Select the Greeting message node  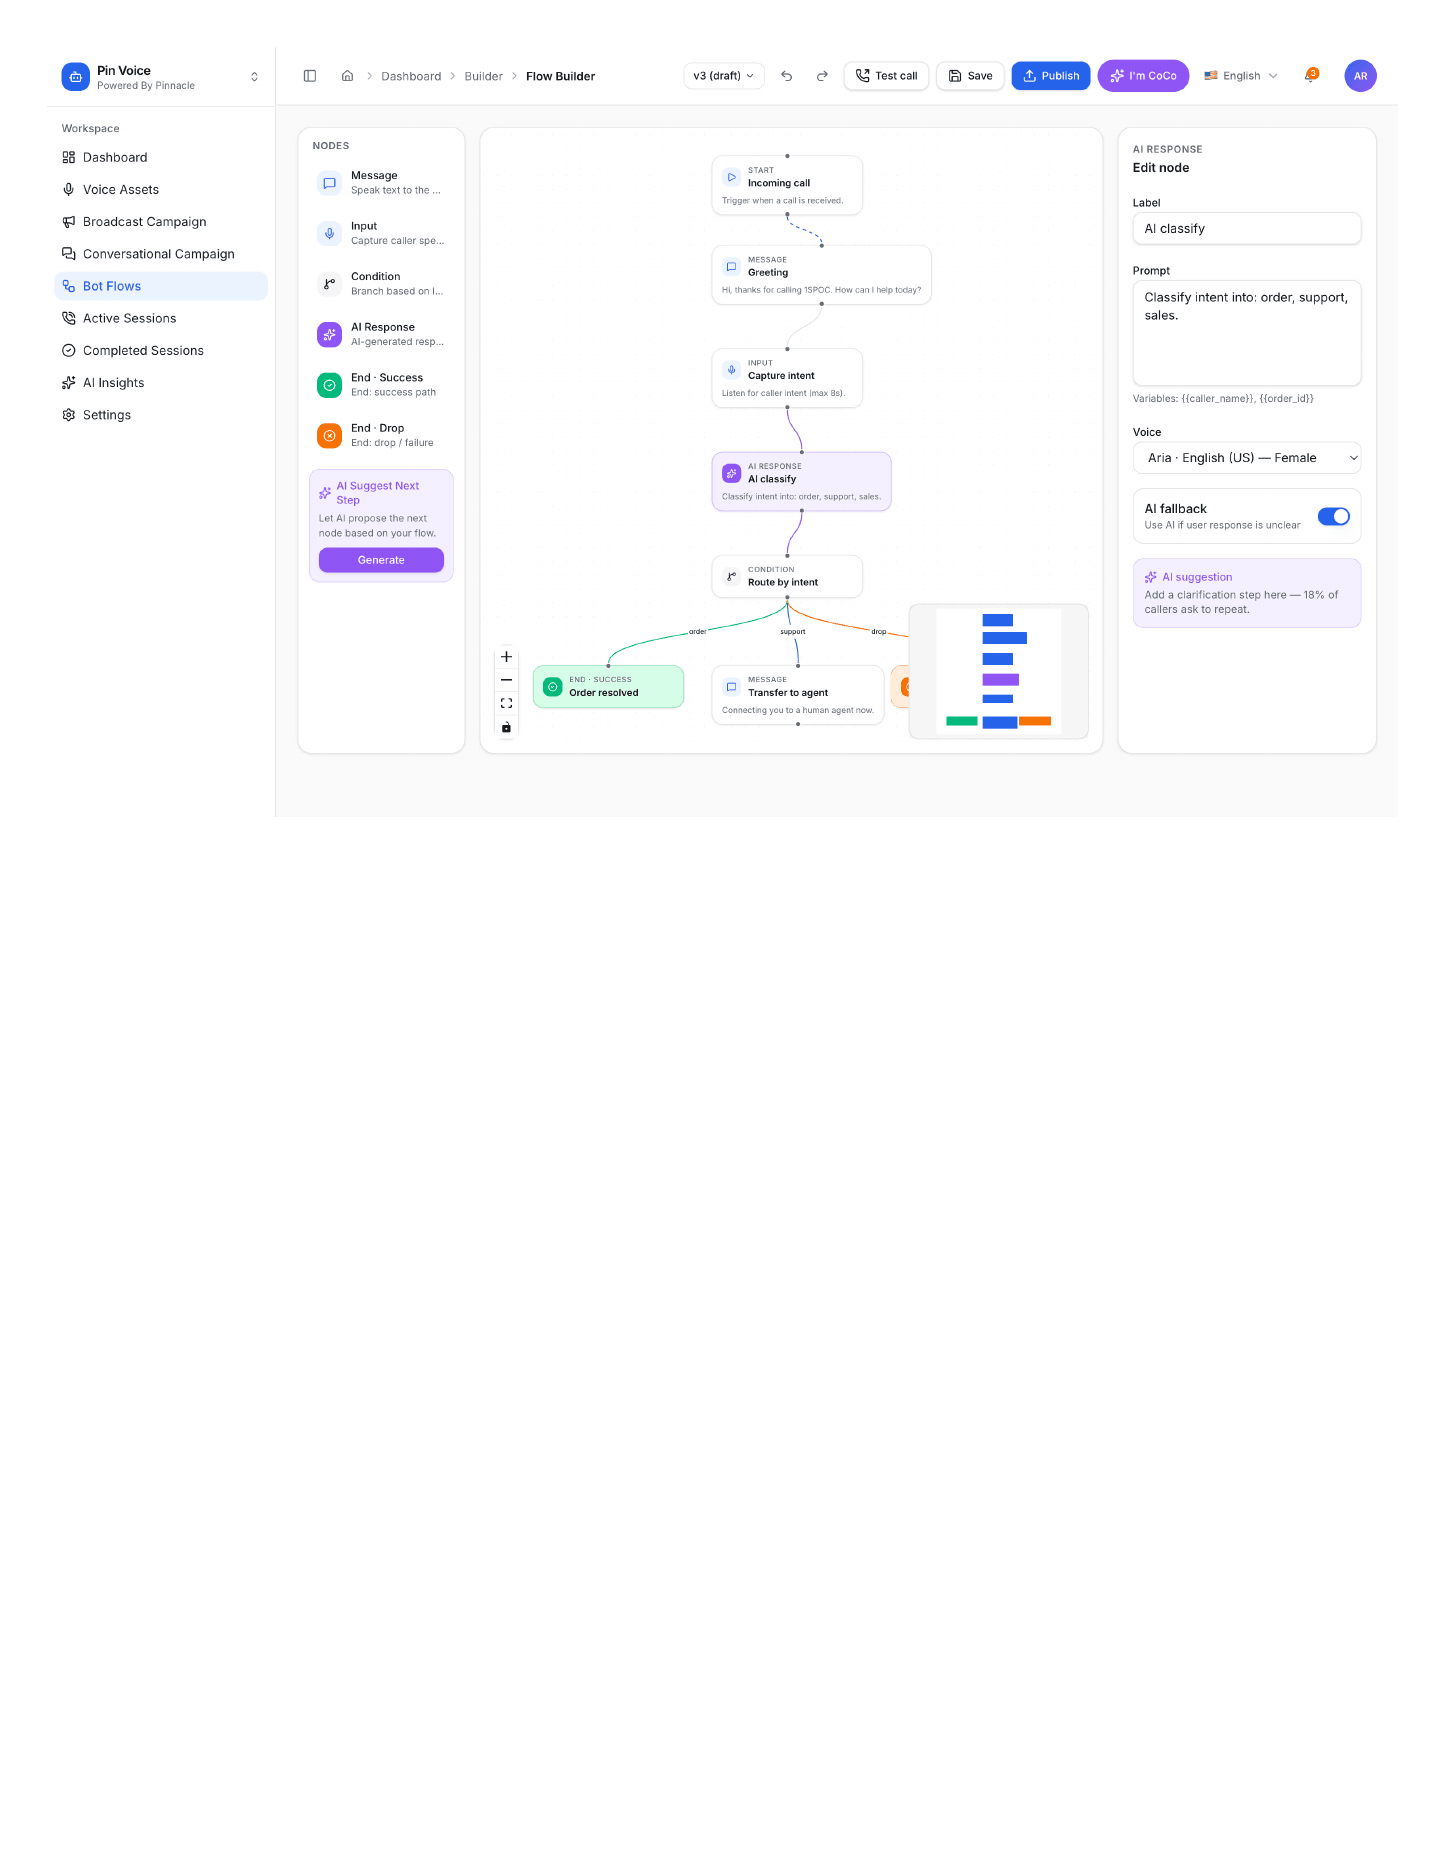coord(821,275)
